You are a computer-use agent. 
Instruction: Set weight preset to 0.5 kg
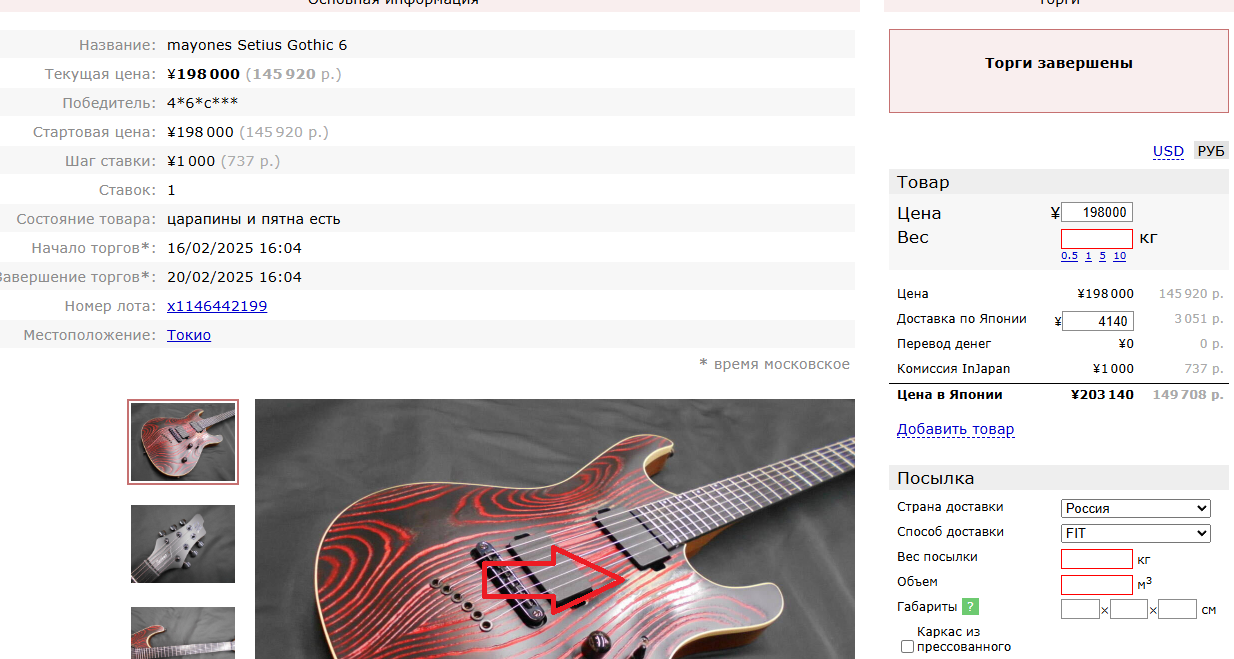[1069, 256]
